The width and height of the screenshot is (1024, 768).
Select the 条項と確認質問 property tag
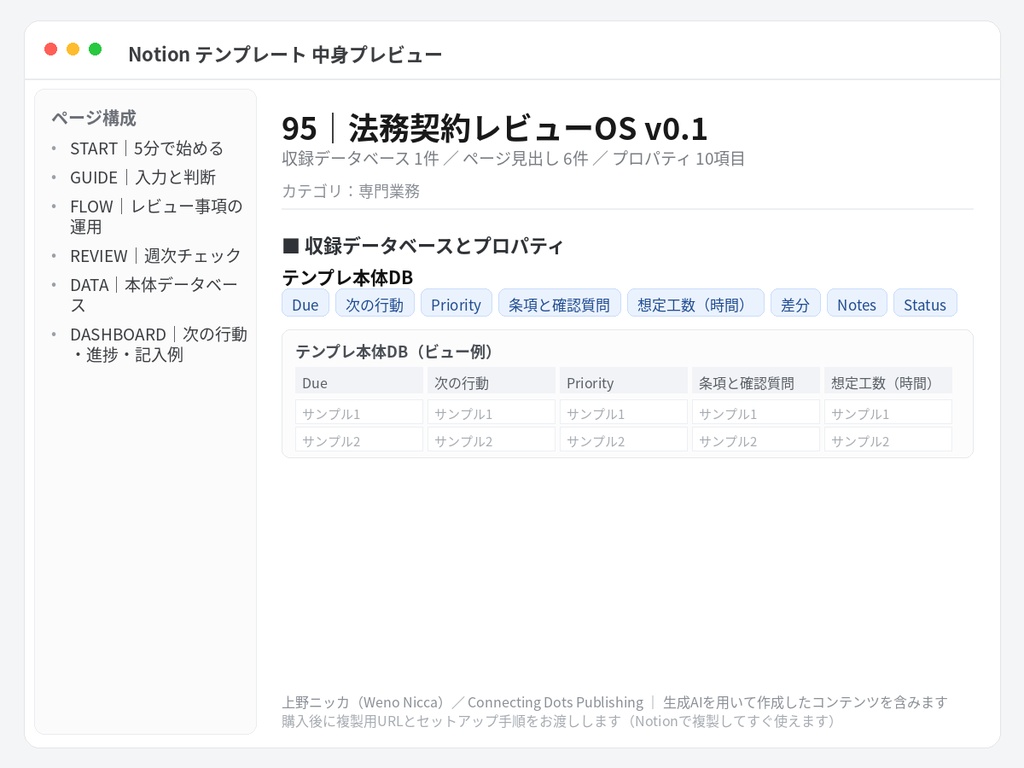tap(559, 304)
